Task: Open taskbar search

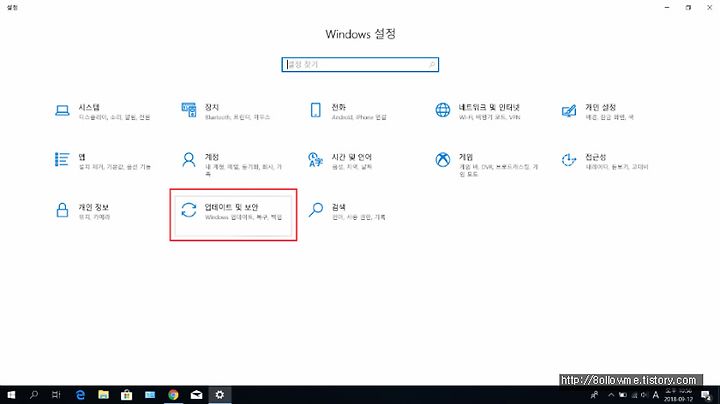Action: (x=34, y=395)
